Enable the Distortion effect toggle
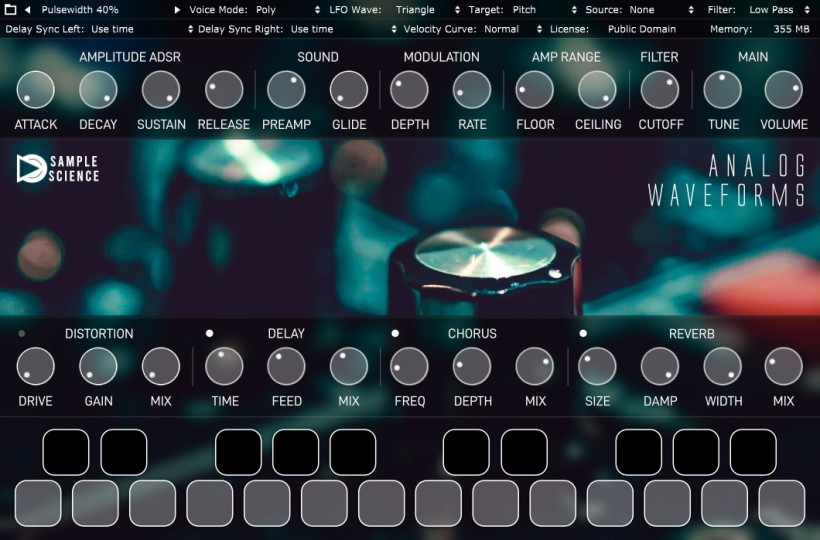Image resolution: width=820 pixels, height=540 pixels. [x=21, y=334]
